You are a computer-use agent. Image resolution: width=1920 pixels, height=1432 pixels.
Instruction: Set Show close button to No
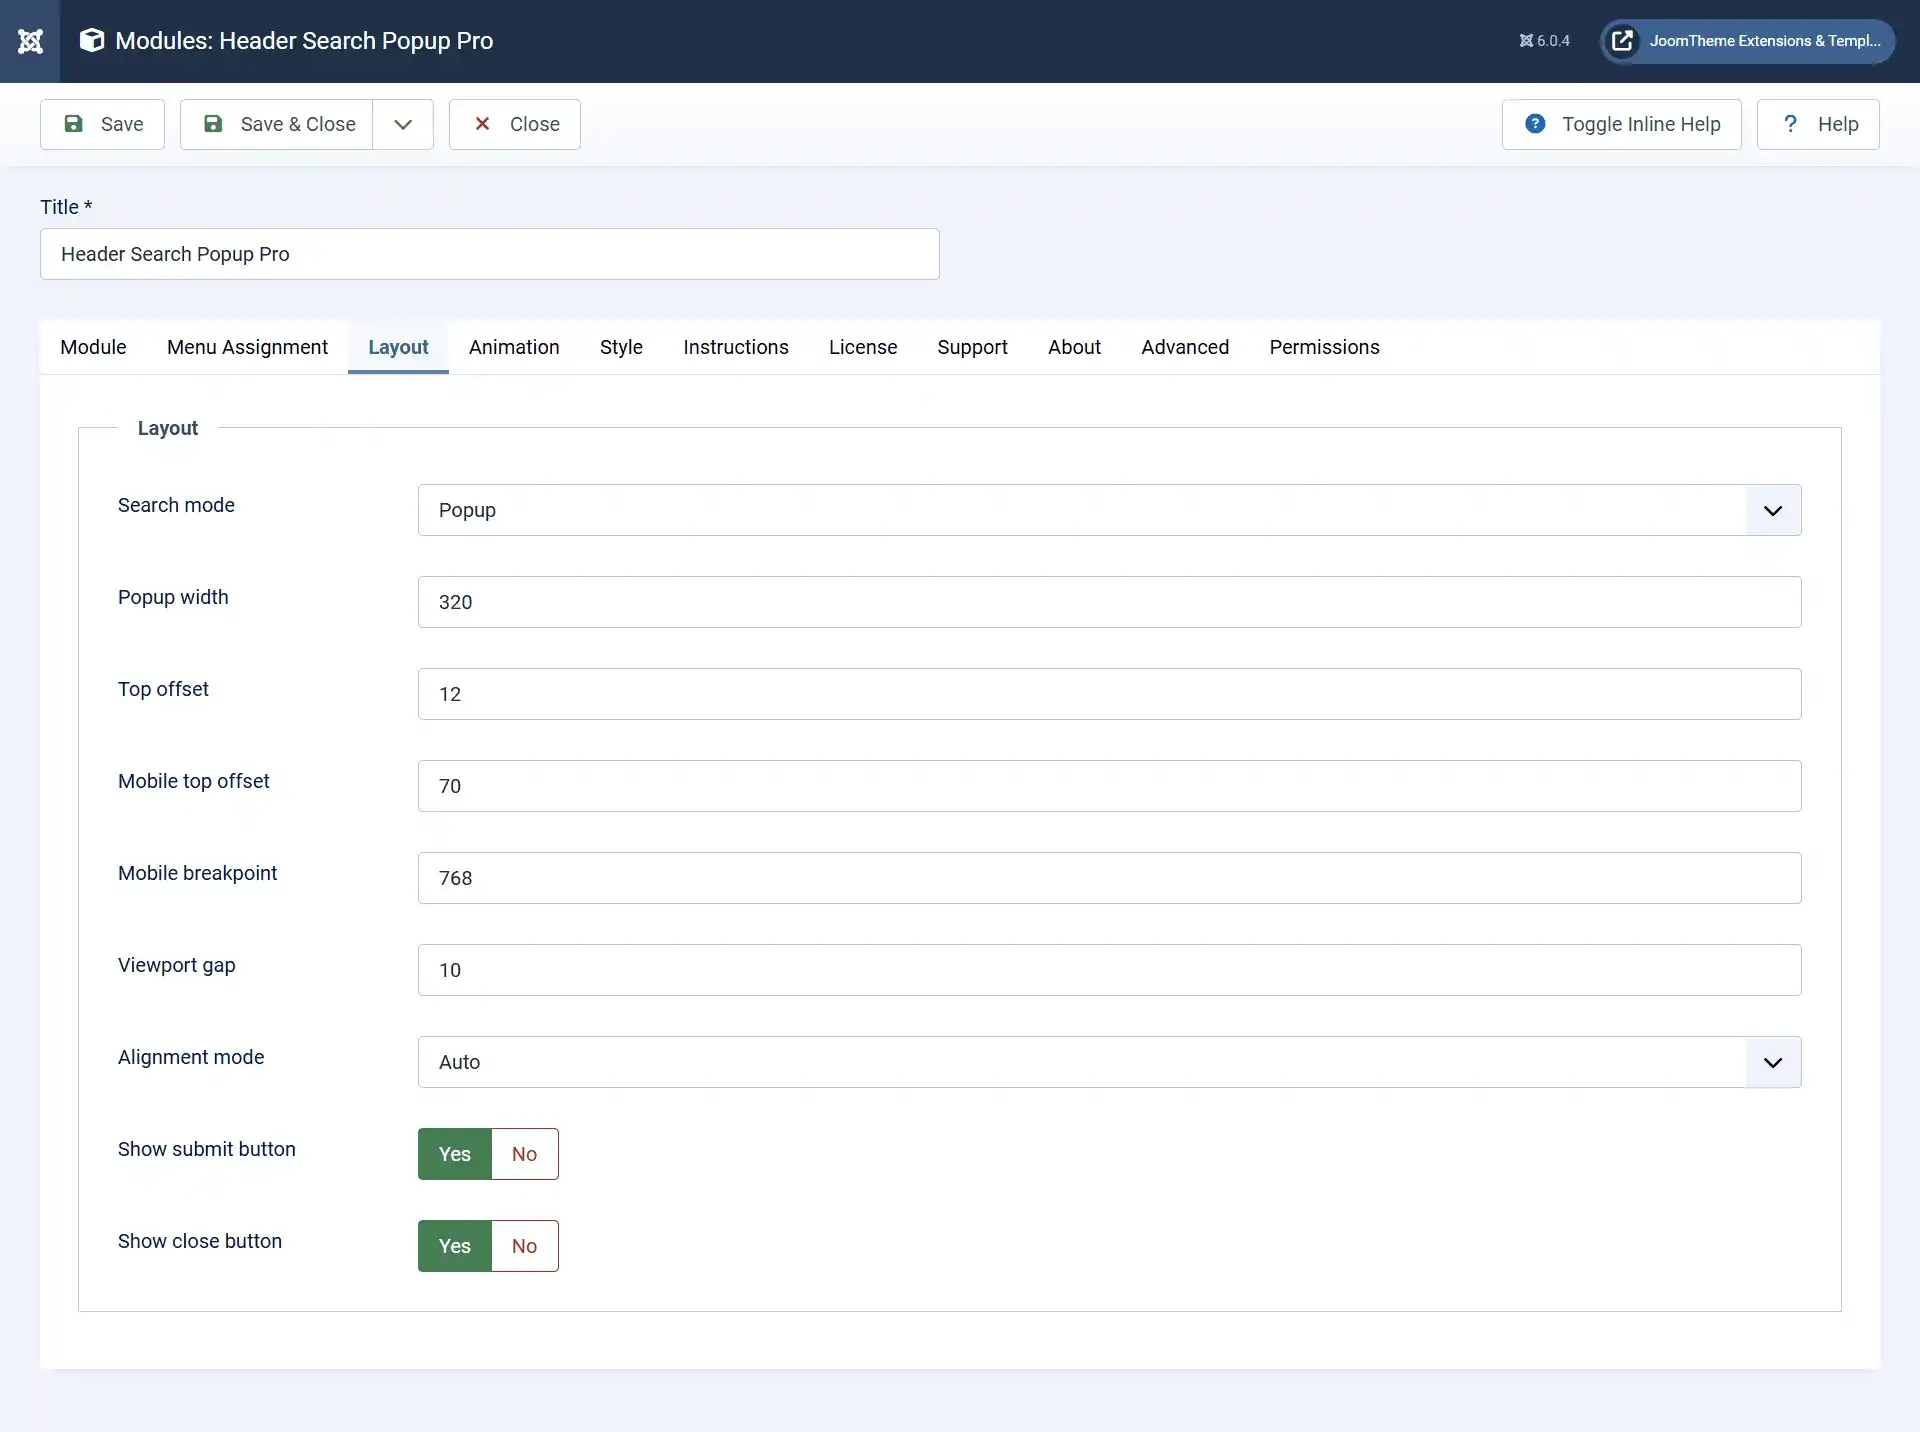click(524, 1245)
